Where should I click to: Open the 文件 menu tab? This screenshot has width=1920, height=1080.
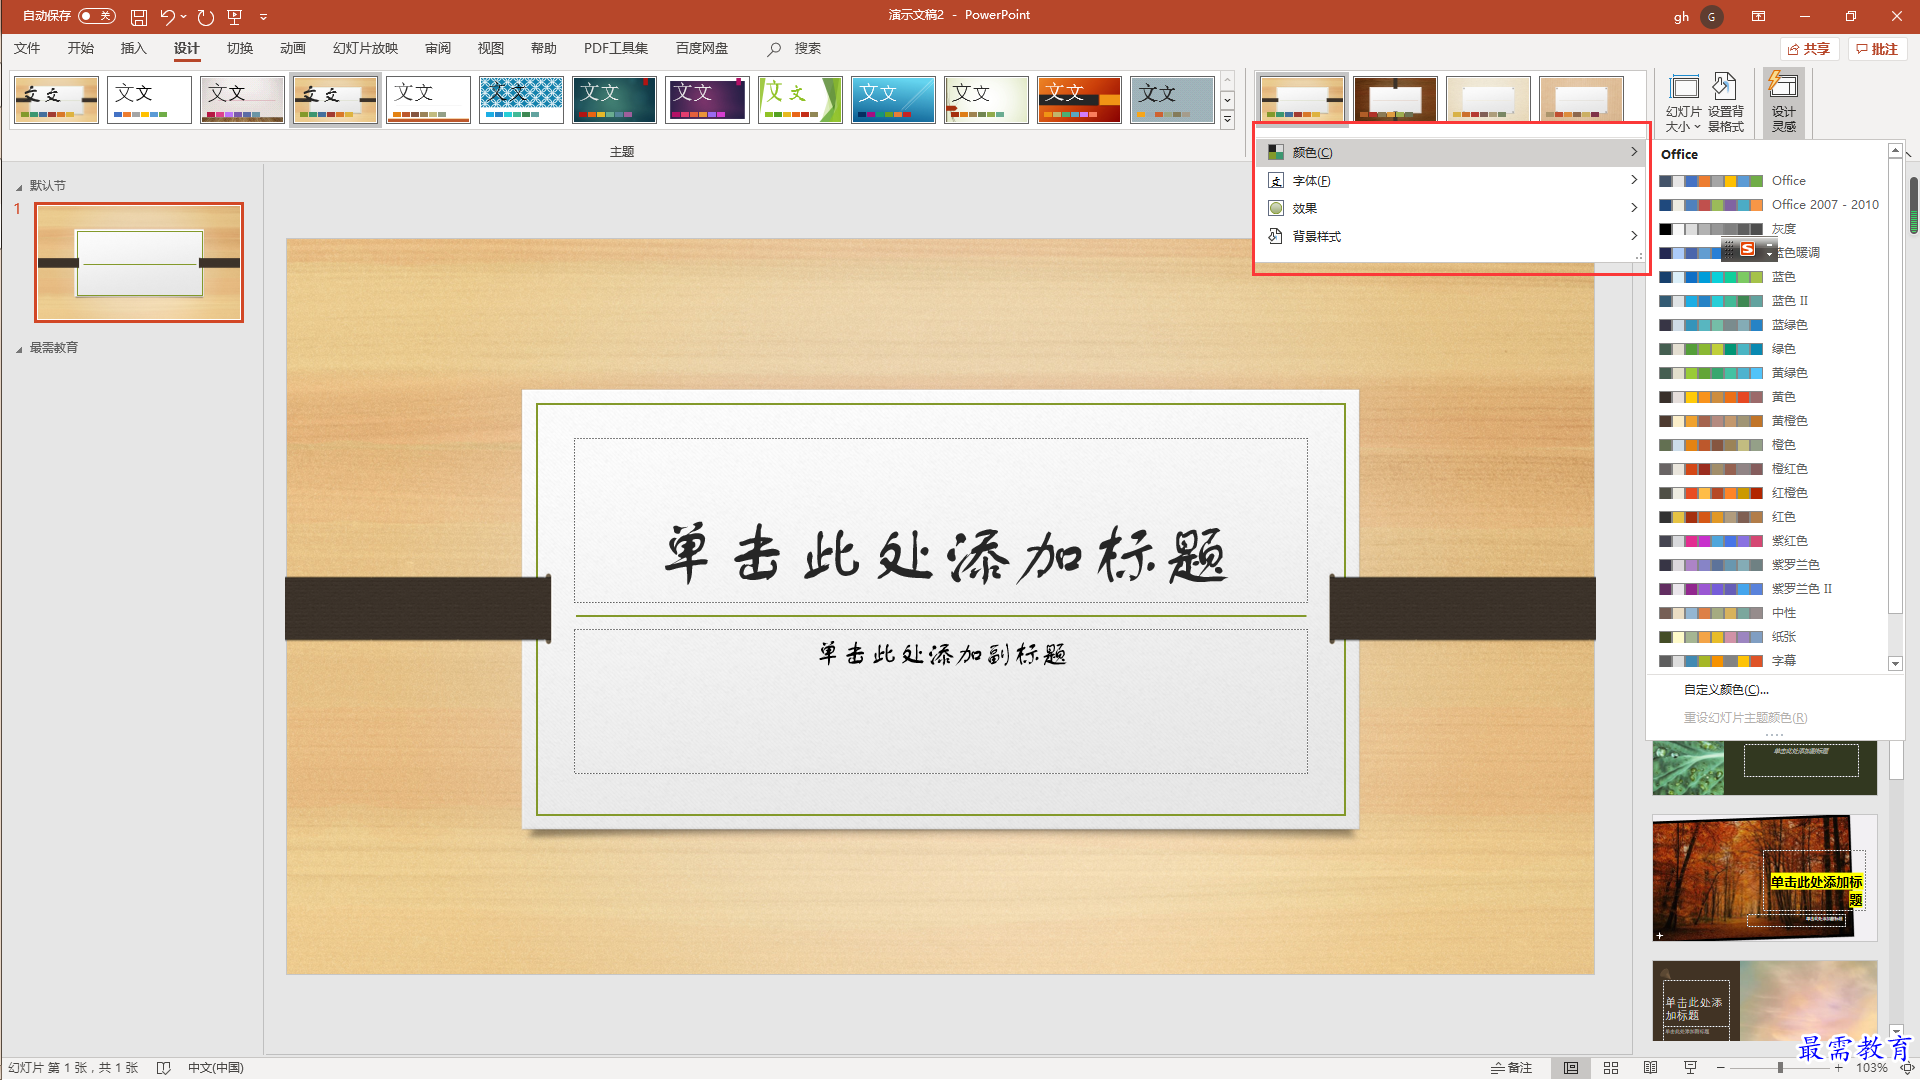click(x=27, y=48)
